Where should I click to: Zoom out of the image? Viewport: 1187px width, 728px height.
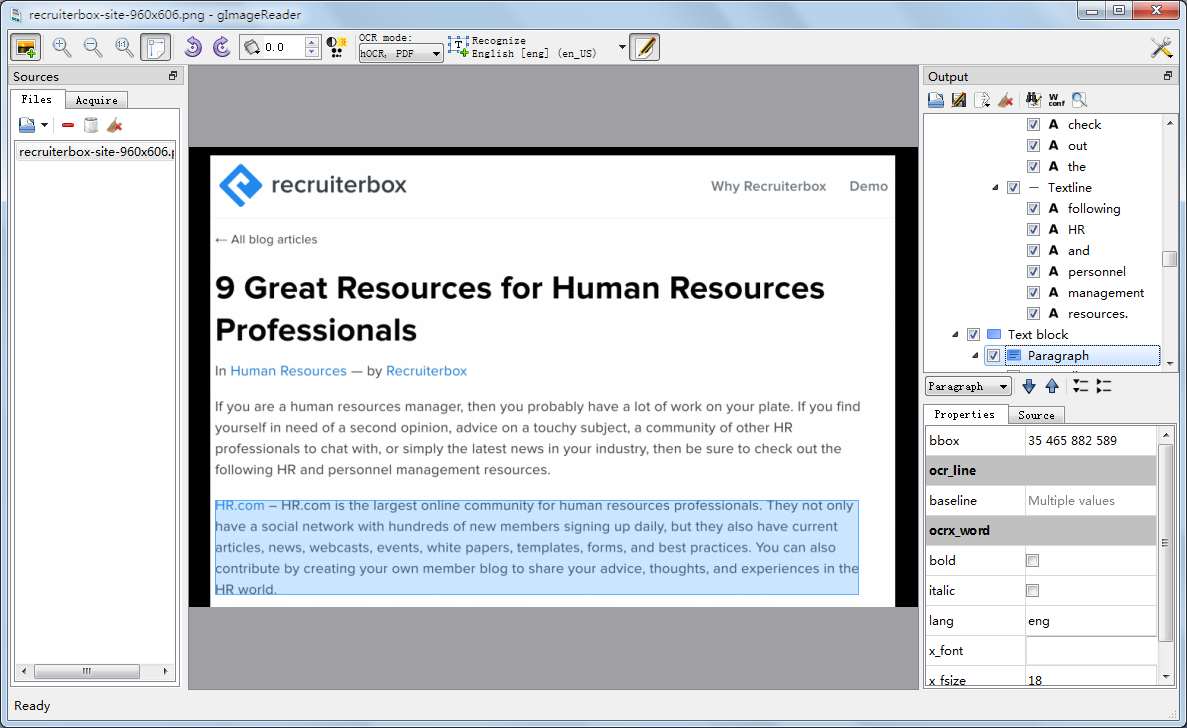[93, 48]
